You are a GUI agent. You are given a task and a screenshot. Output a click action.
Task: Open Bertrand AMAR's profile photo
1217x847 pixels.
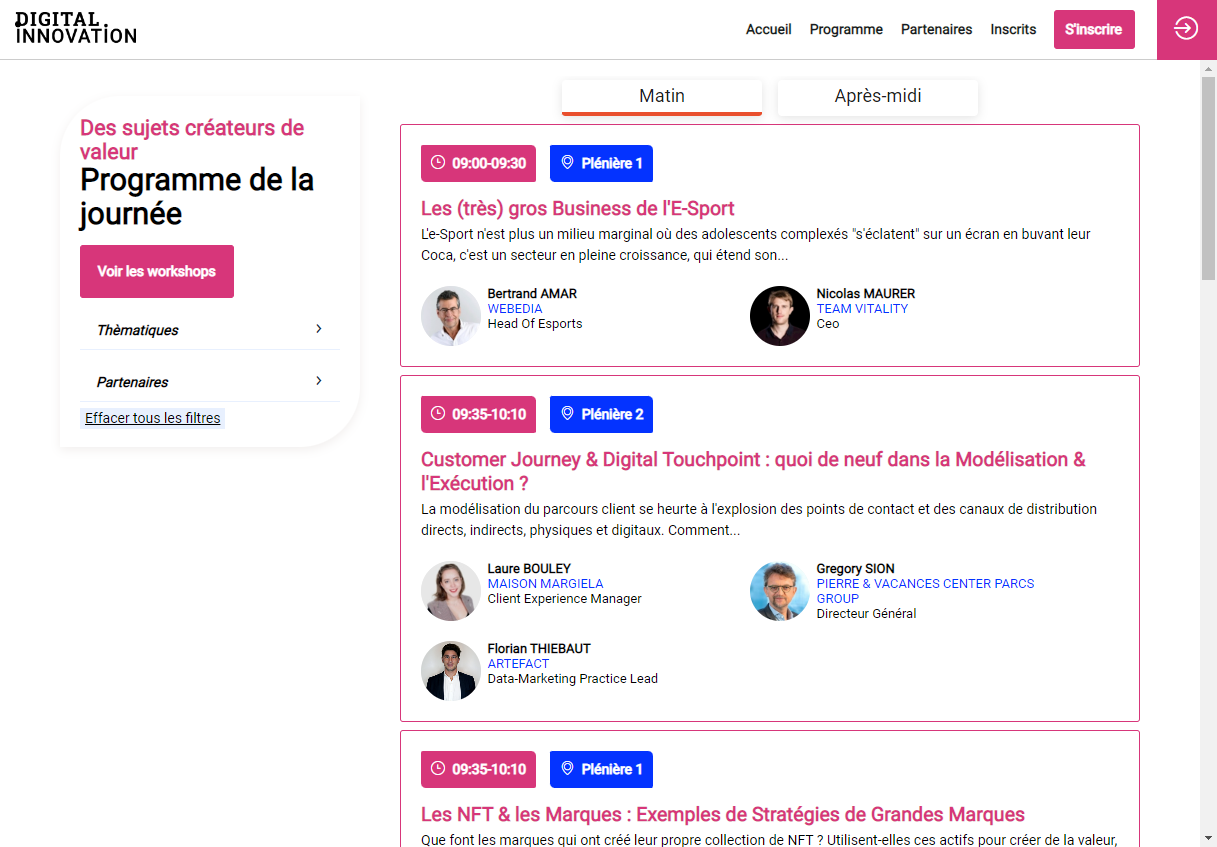click(451, 316)
